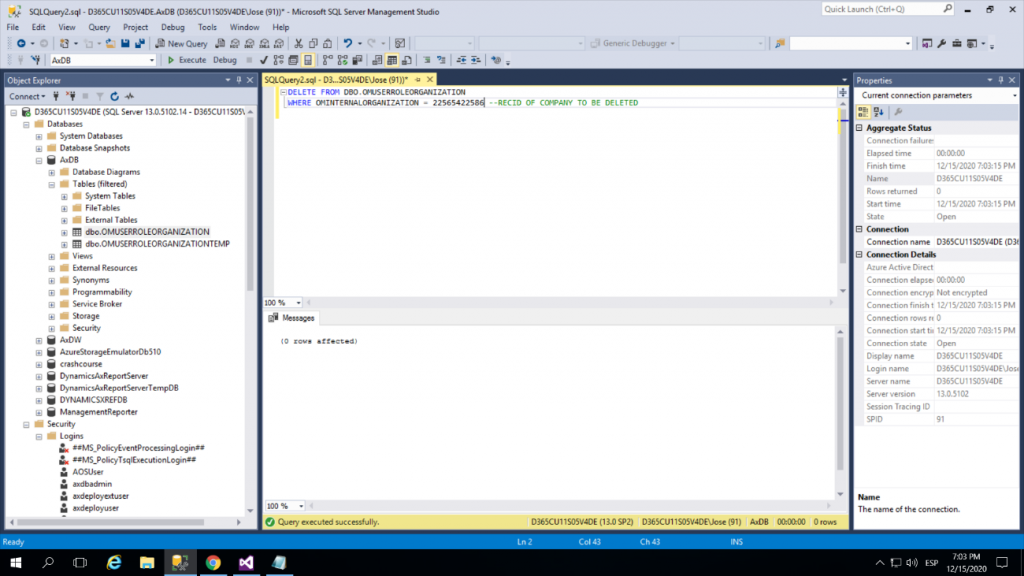1024x576 pixels.
Task: Select the AOSUser login
Action: point(88,472)
